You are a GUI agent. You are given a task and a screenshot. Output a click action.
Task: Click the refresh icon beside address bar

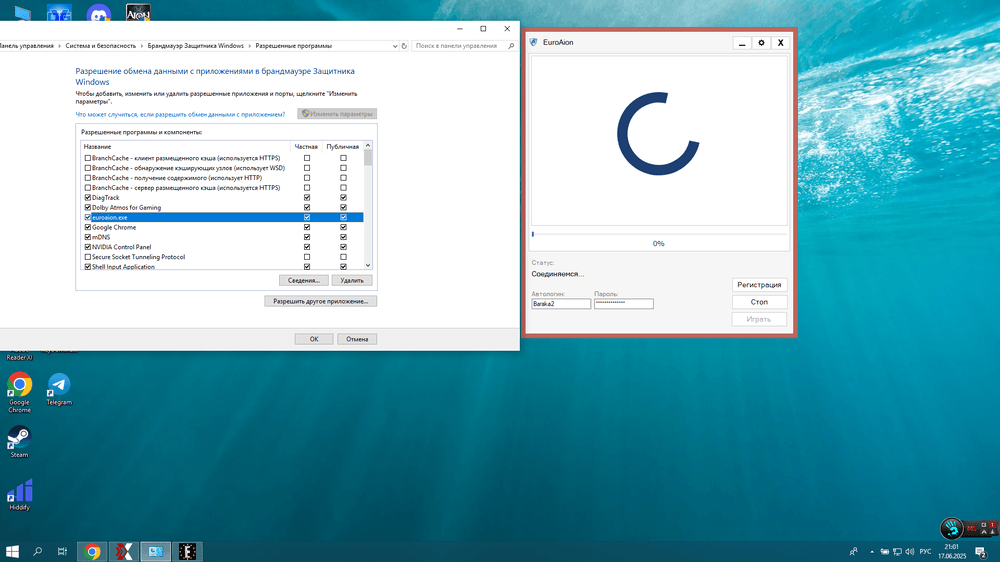(403, 45)
